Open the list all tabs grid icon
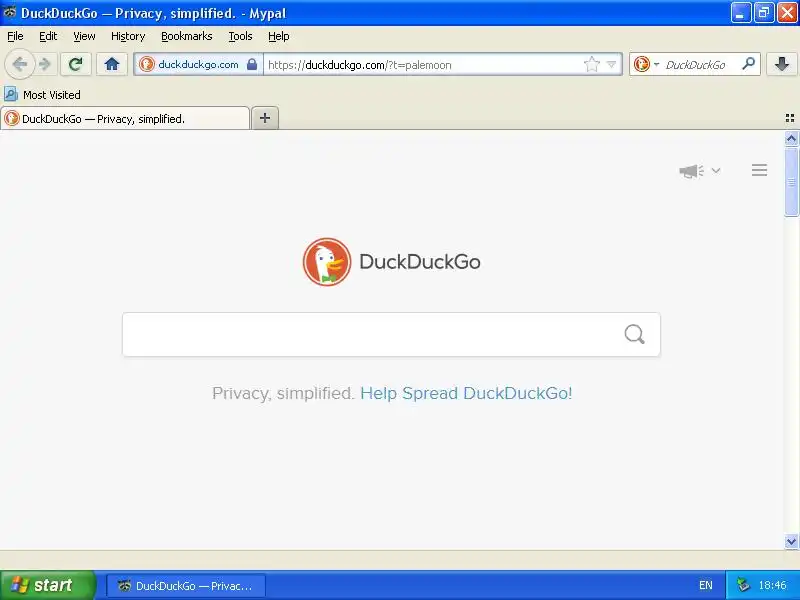Screen dimensions: 800x600 click(x=790, y=118)
